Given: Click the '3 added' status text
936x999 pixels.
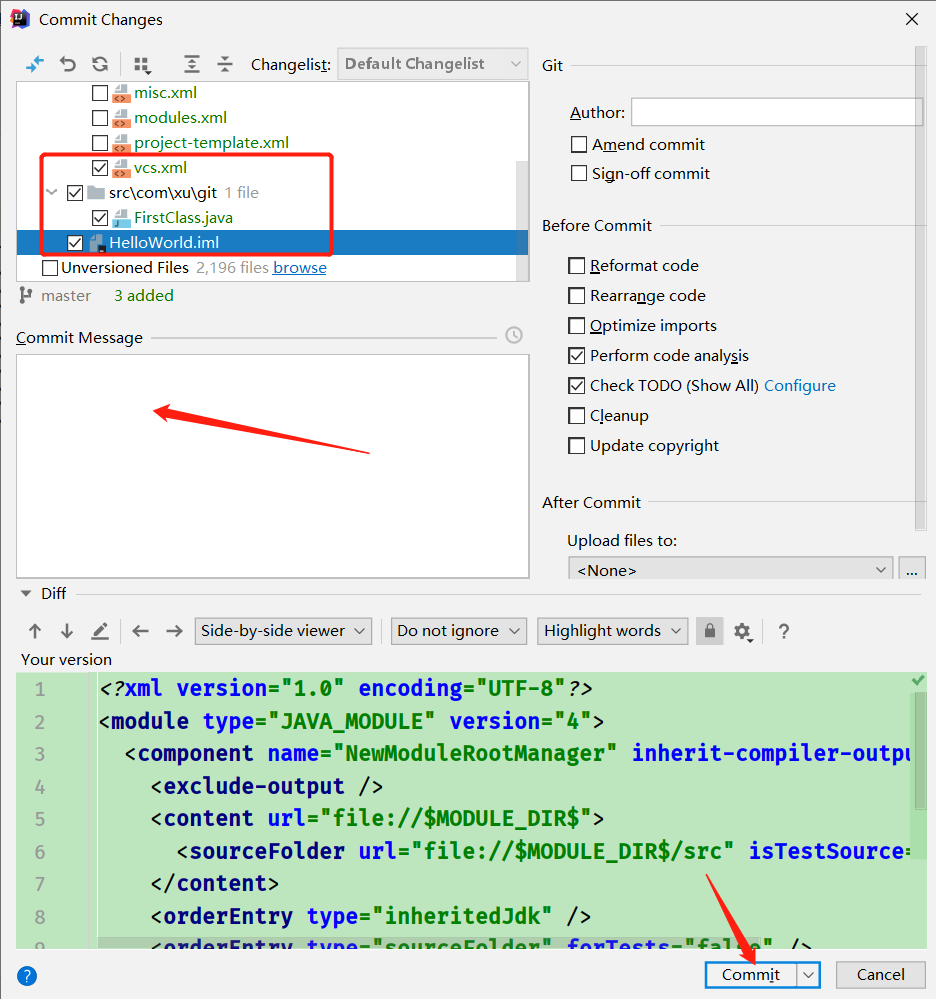Looking at the screenshot, I should [144, 296].
